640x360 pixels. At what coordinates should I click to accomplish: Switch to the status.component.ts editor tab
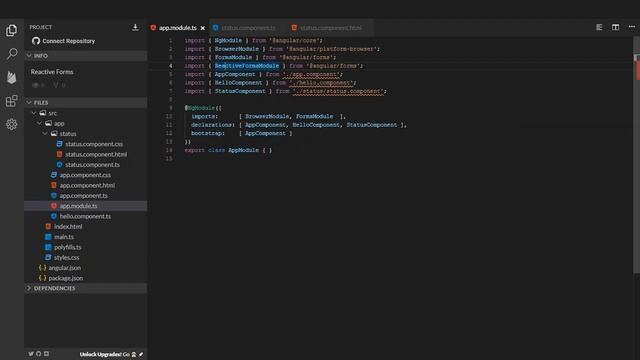248,28
